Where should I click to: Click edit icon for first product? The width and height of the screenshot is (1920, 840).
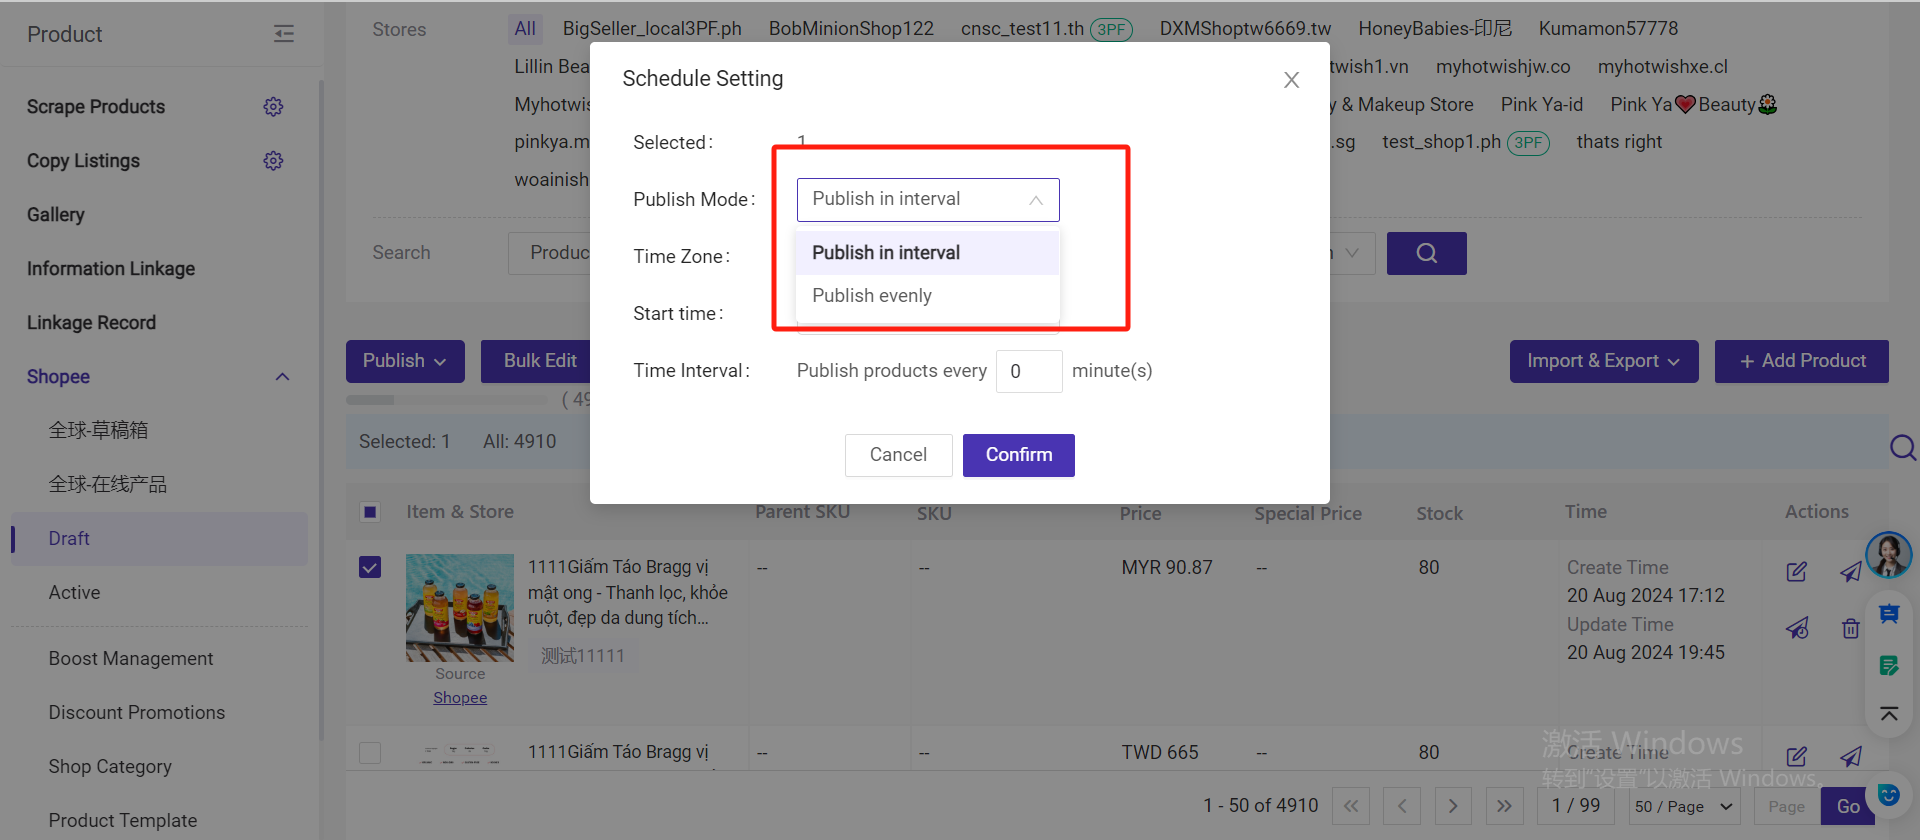pyautogui.click(x=1796, y=571)
